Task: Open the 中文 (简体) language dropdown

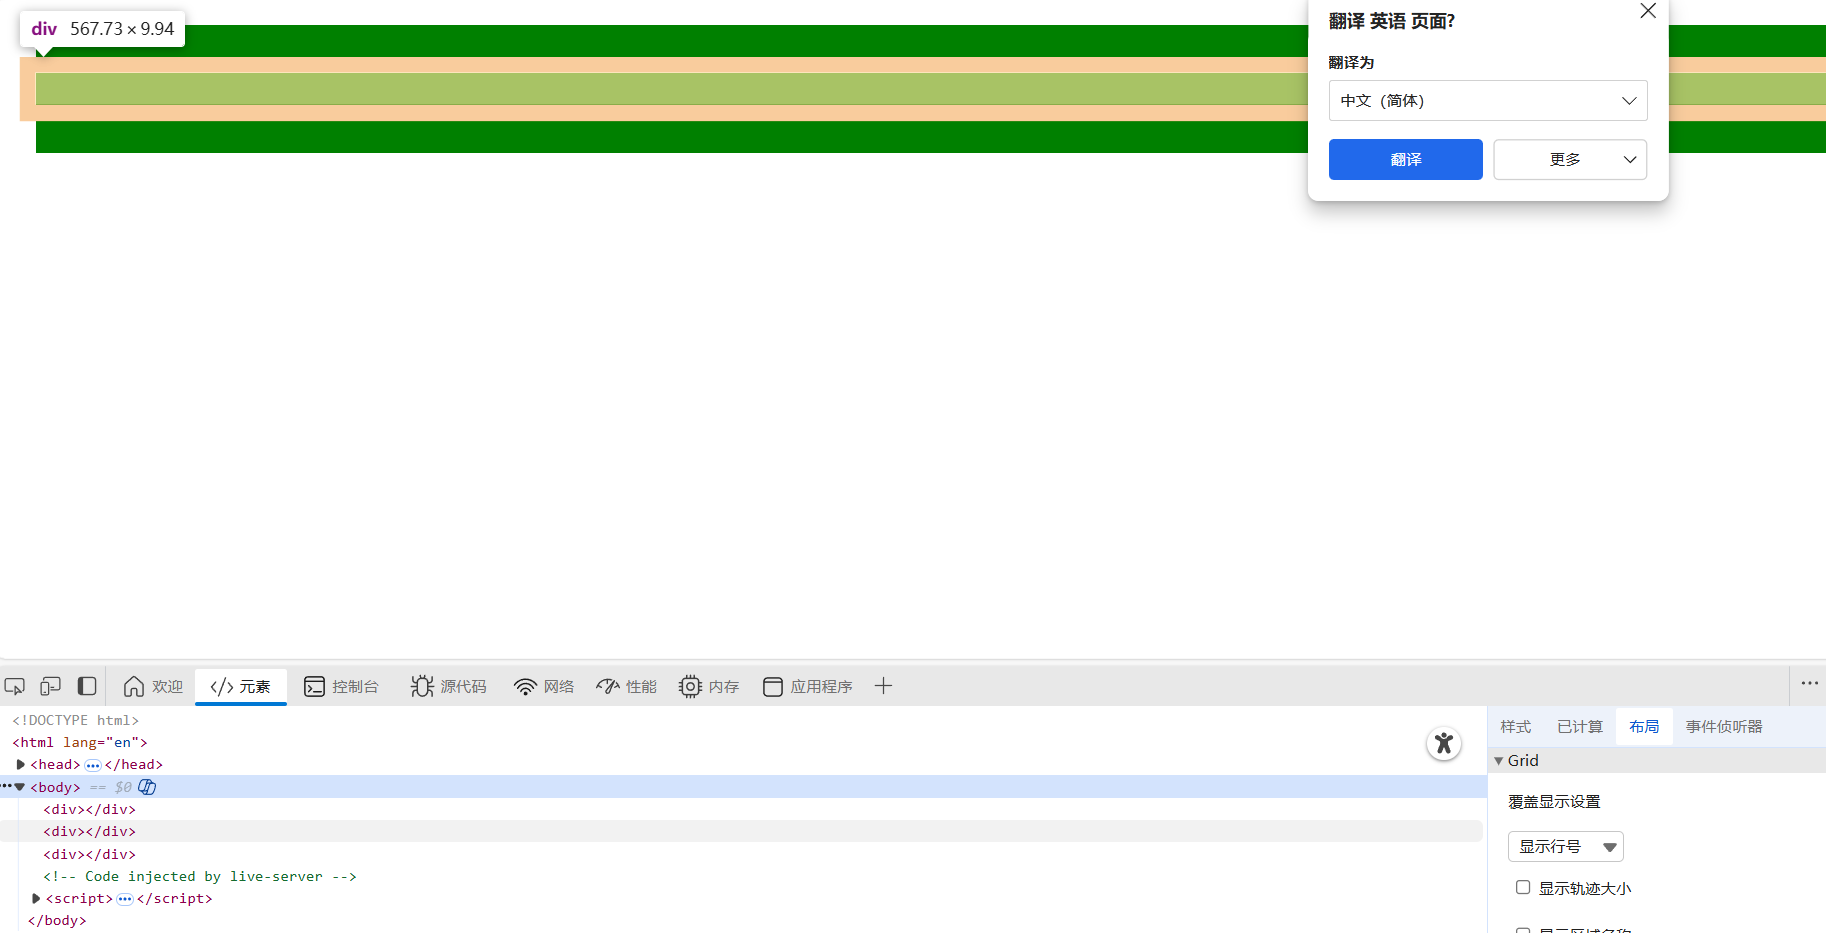Action: (x=1488, y=101)
